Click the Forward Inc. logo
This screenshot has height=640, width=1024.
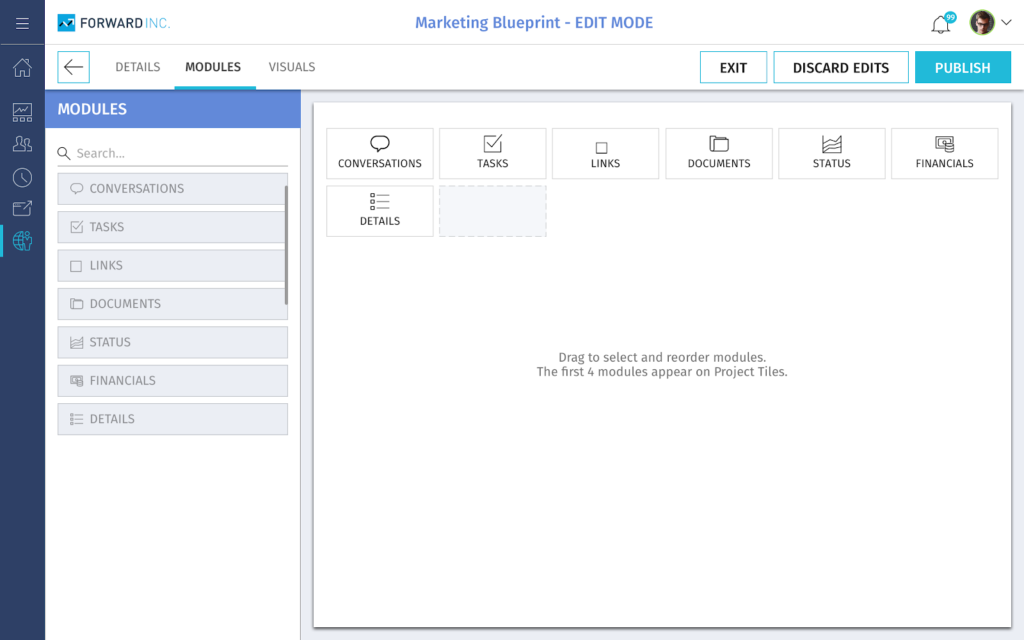114,23
